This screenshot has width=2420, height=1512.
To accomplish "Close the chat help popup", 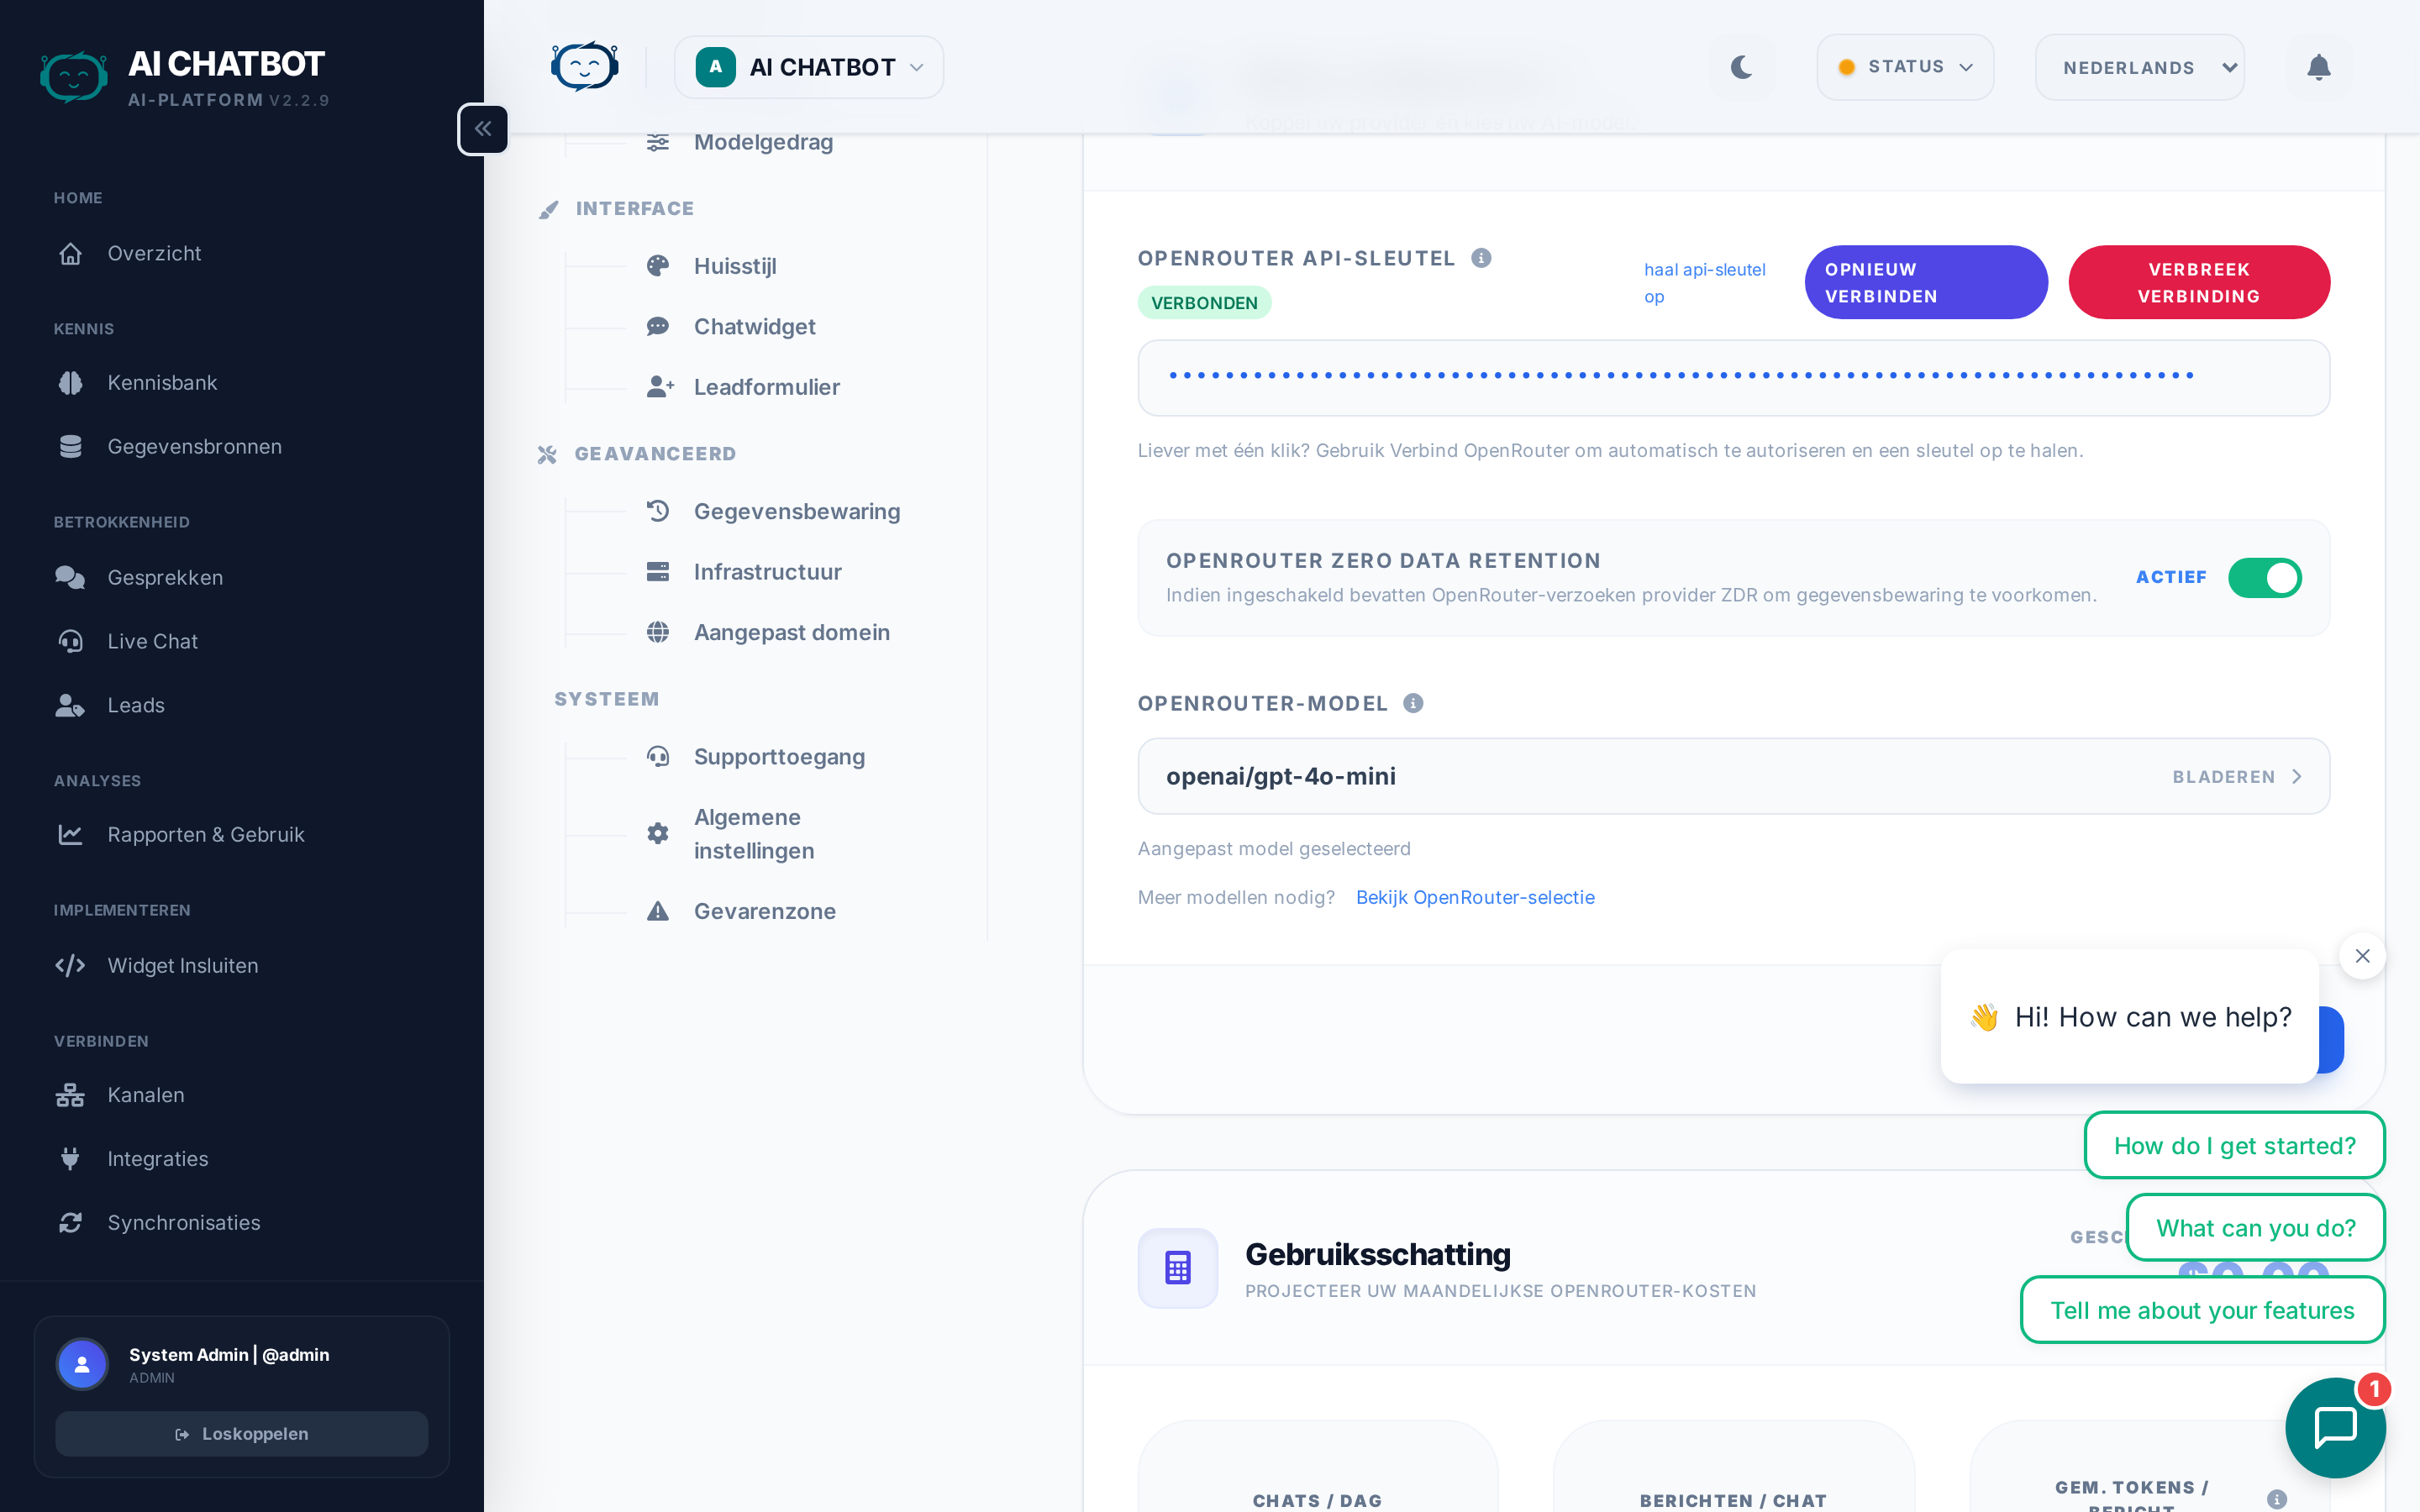I will click(2362, 956).
